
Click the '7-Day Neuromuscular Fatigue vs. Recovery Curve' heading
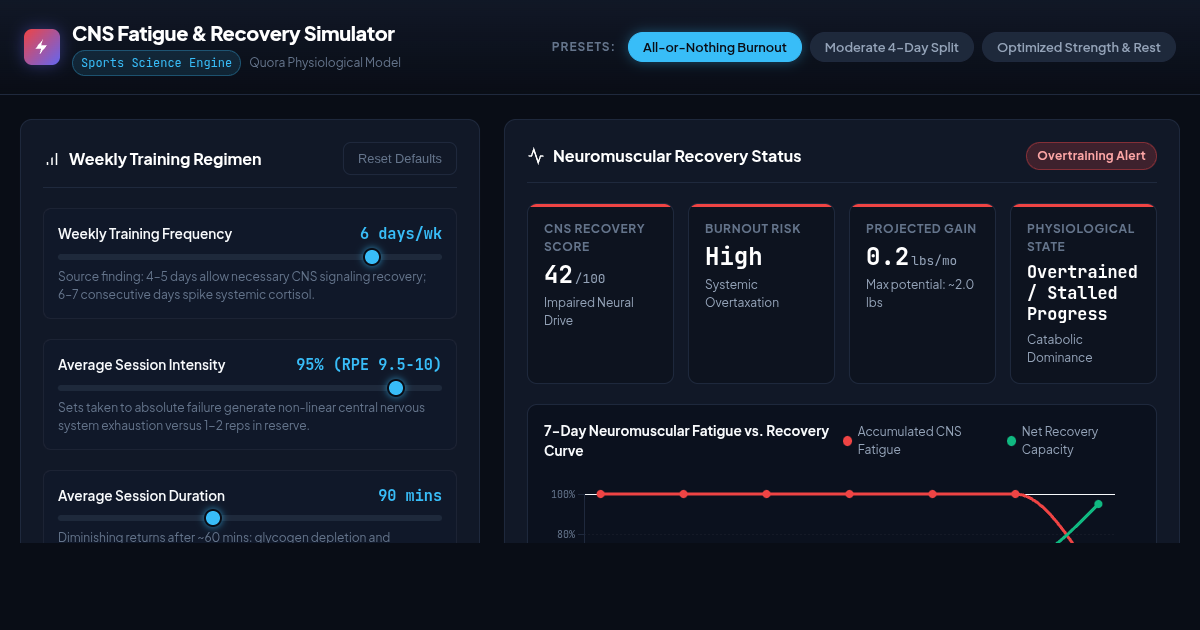coord(686,441)
